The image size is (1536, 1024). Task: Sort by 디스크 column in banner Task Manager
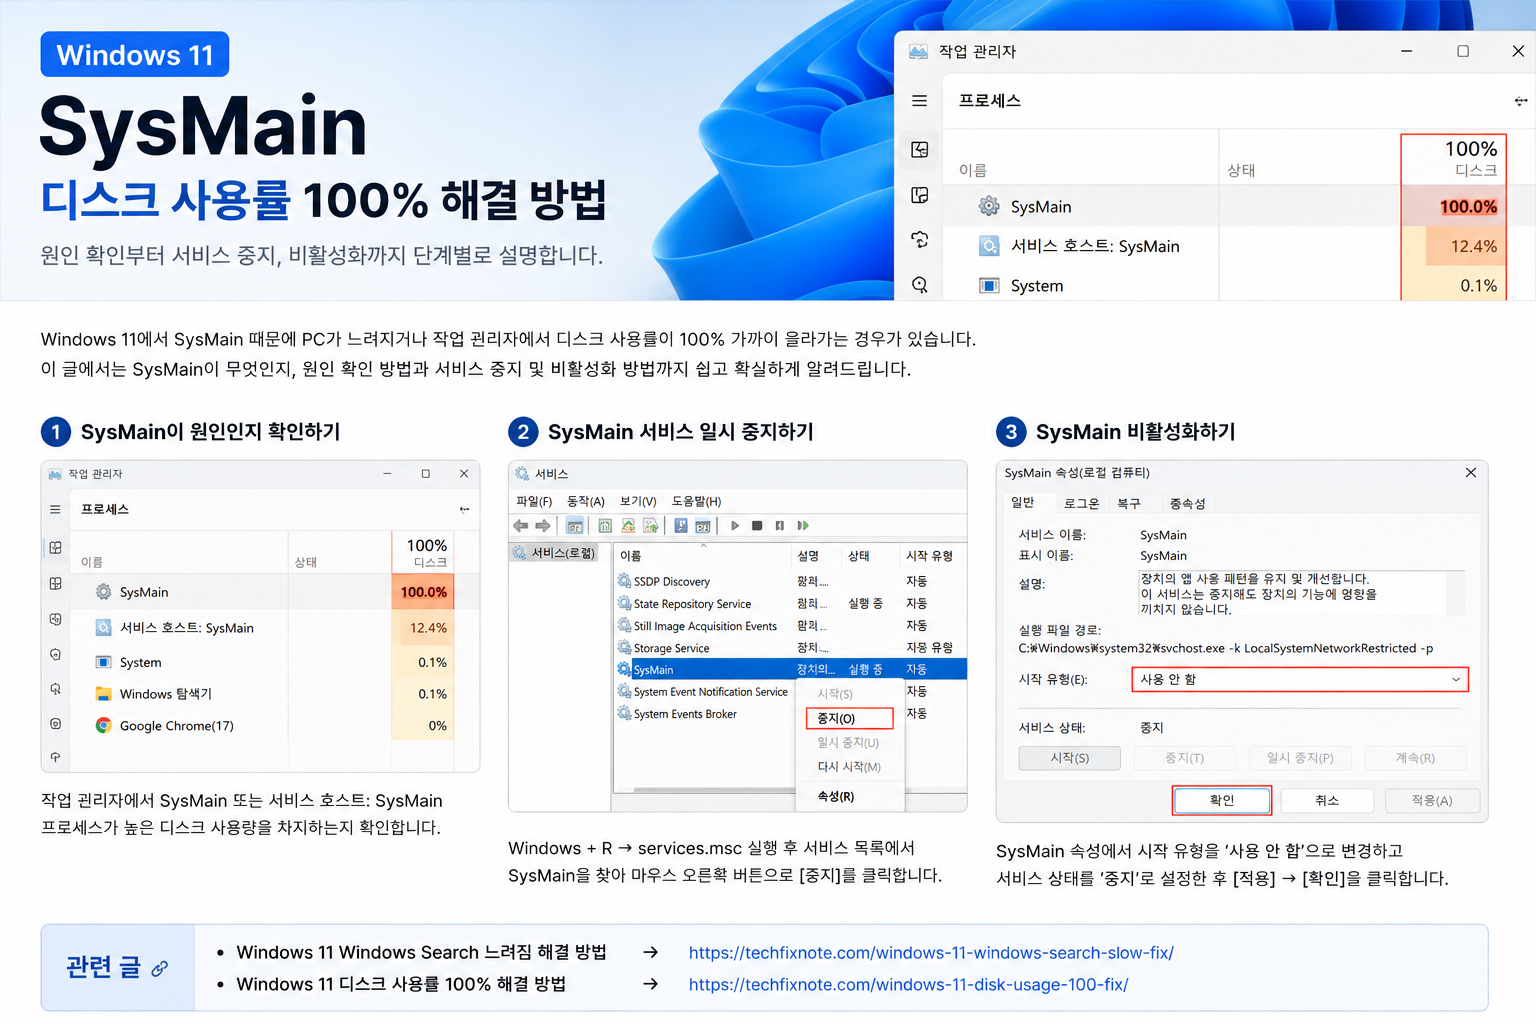pyautogui.click(x=1453, y=158)
